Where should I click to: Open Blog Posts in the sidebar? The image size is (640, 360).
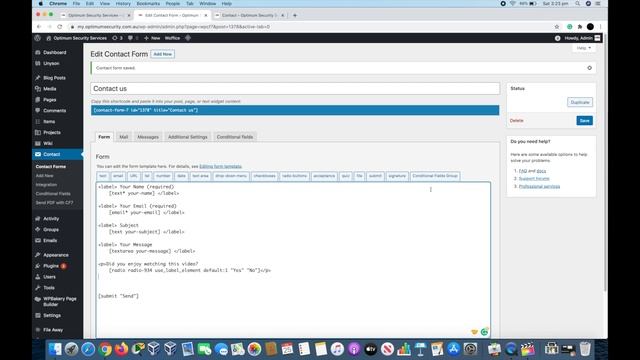[54, 78]
